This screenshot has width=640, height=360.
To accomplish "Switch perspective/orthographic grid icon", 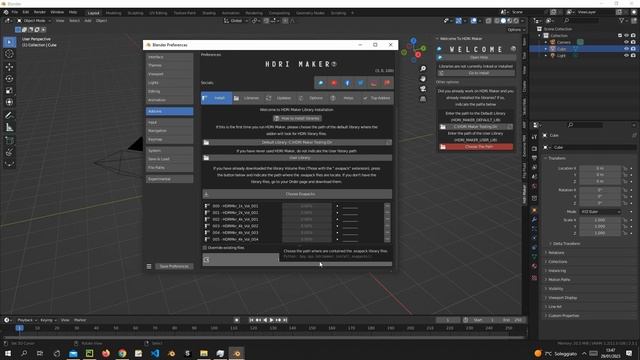I will [x=423, y=99].
